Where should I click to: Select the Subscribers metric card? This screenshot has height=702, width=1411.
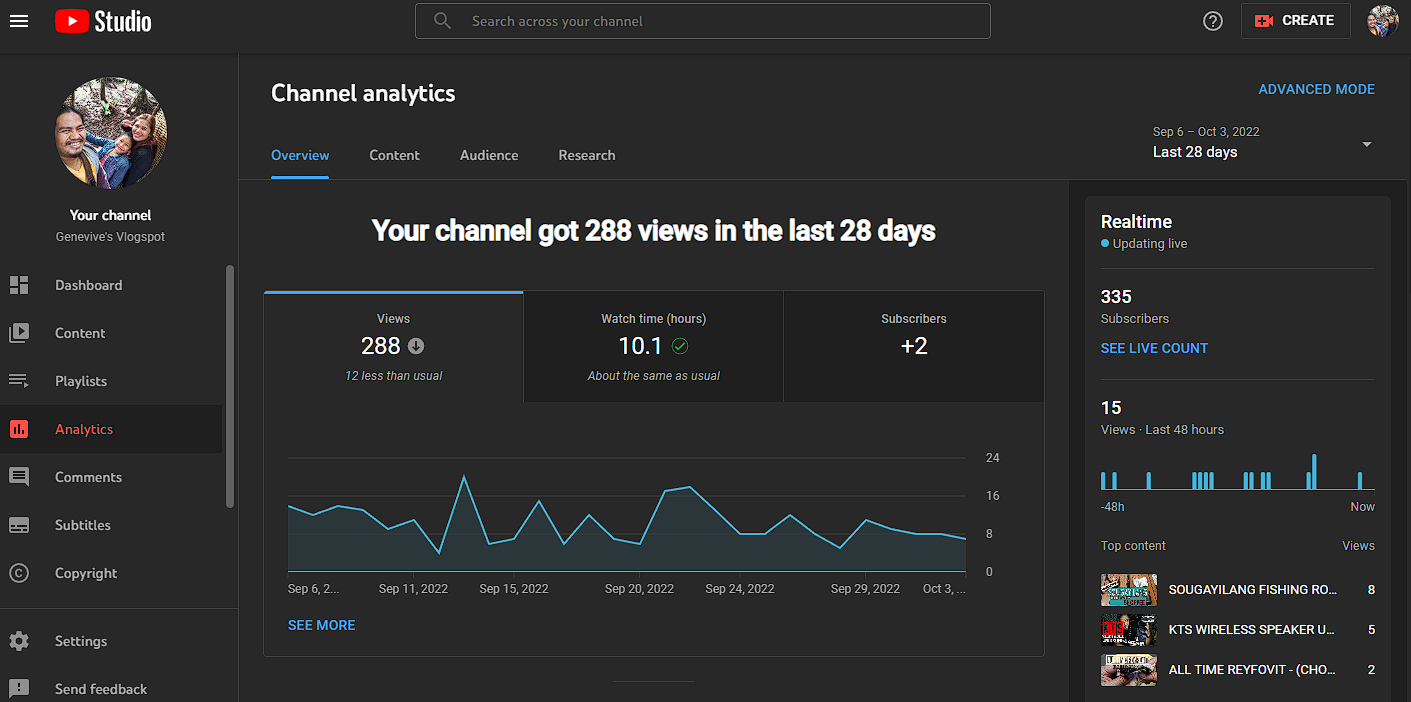[914, 347]
